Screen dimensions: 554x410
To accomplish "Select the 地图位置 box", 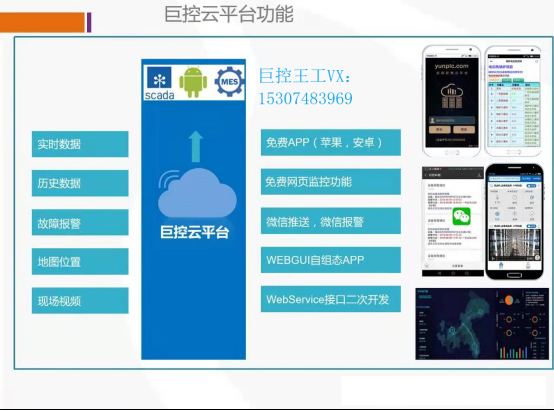I will [x=80, y=262].
